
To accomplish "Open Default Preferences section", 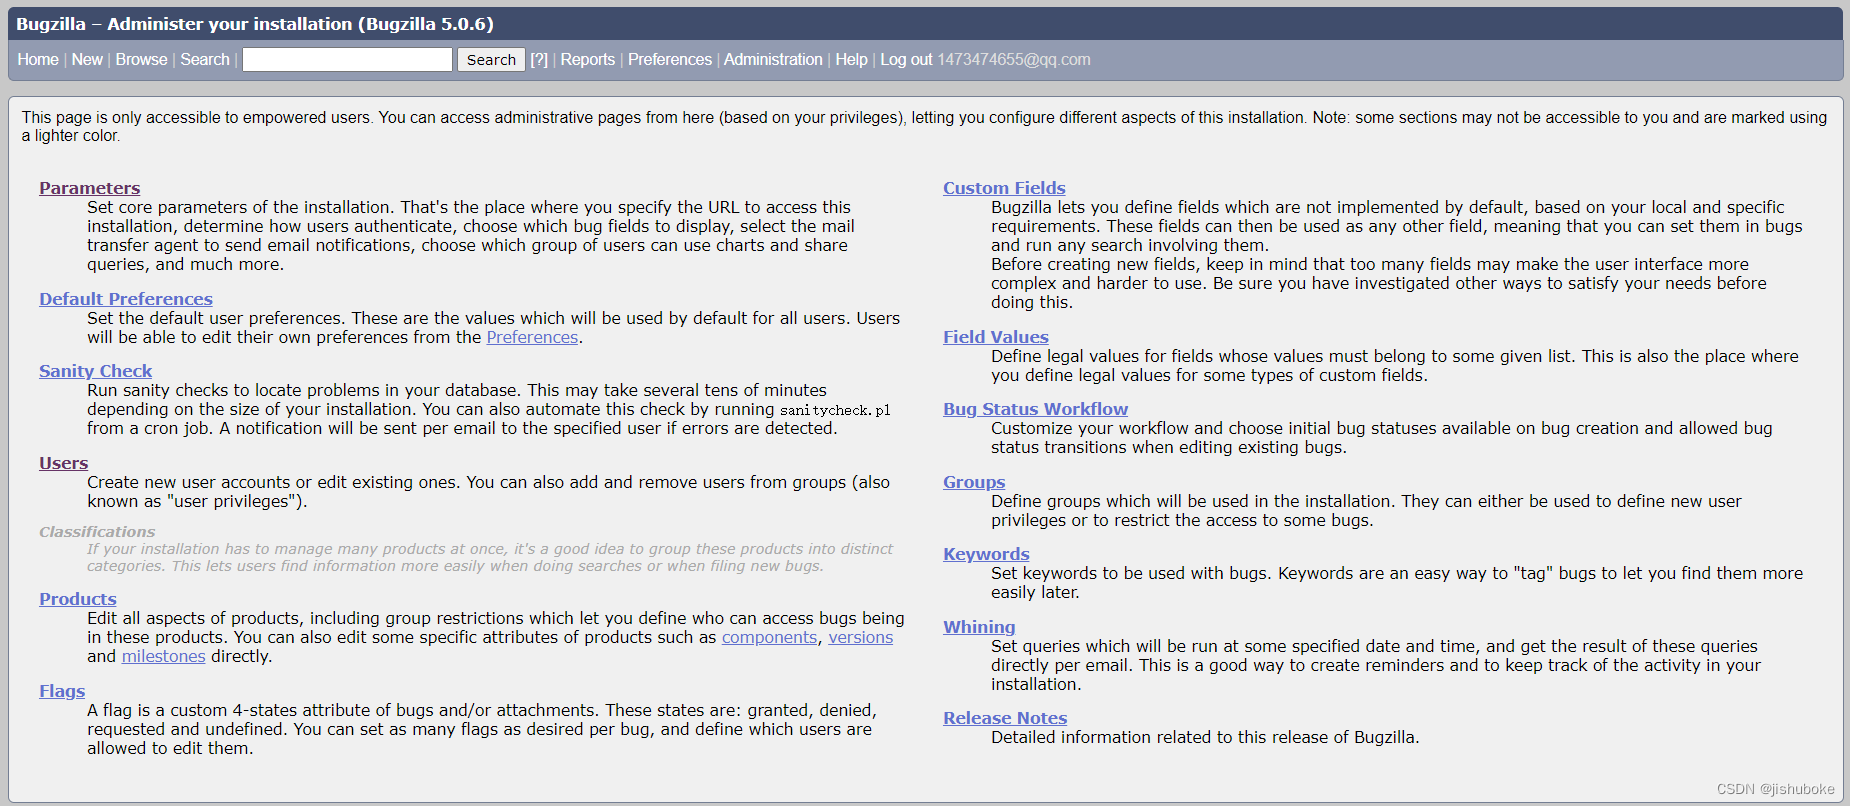I will click(126, 299).
